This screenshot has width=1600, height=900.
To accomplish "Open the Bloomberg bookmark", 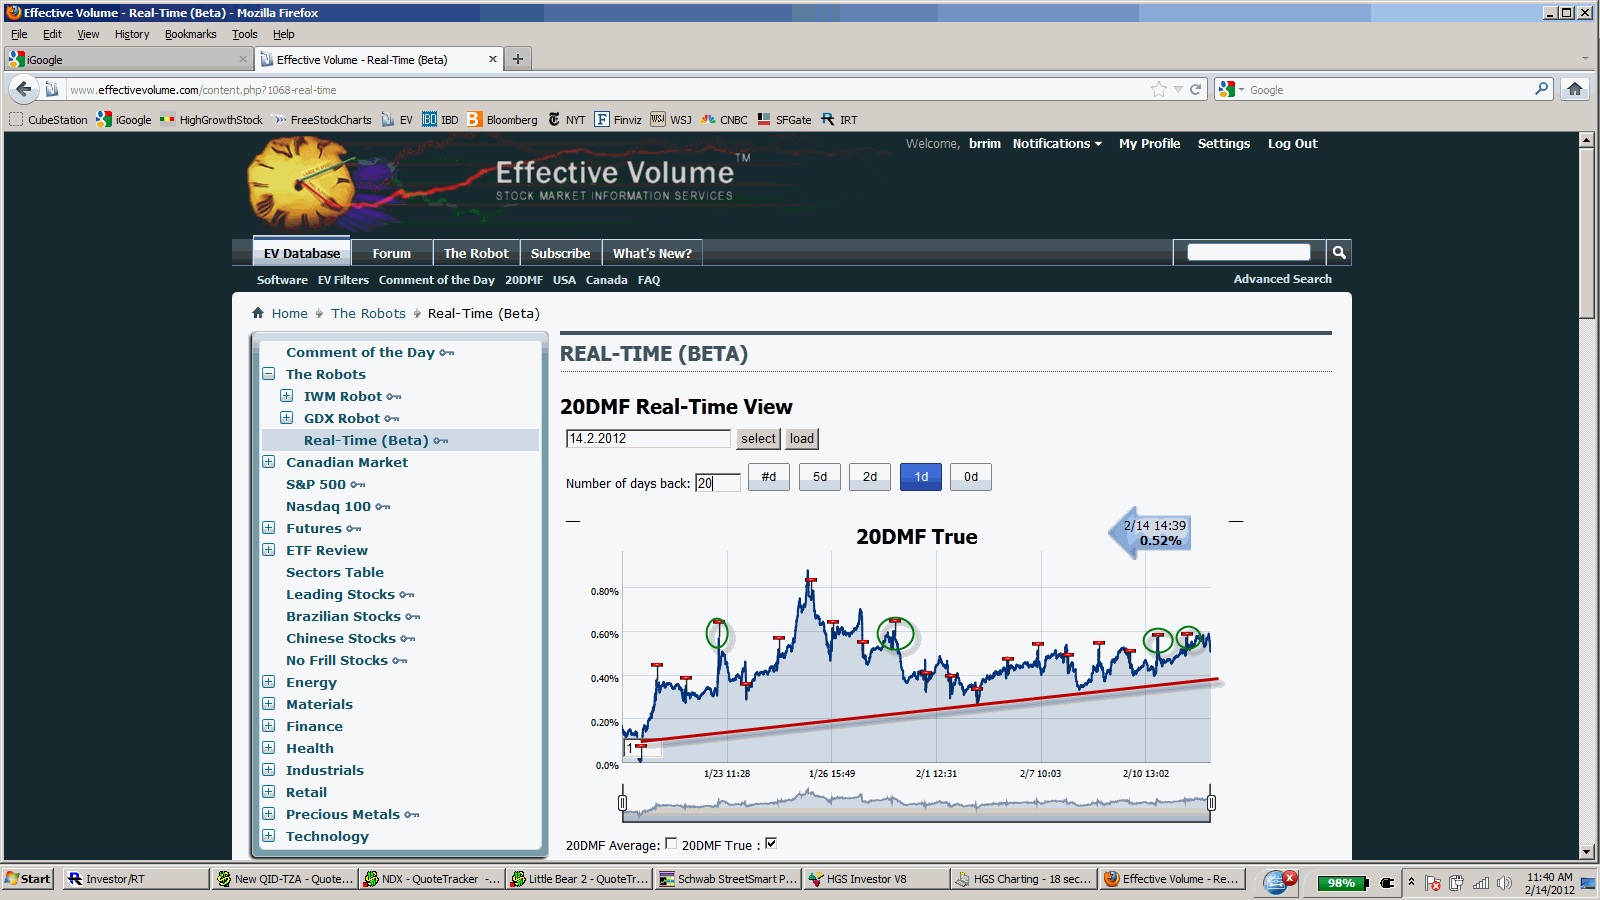I will coord(502,119).
